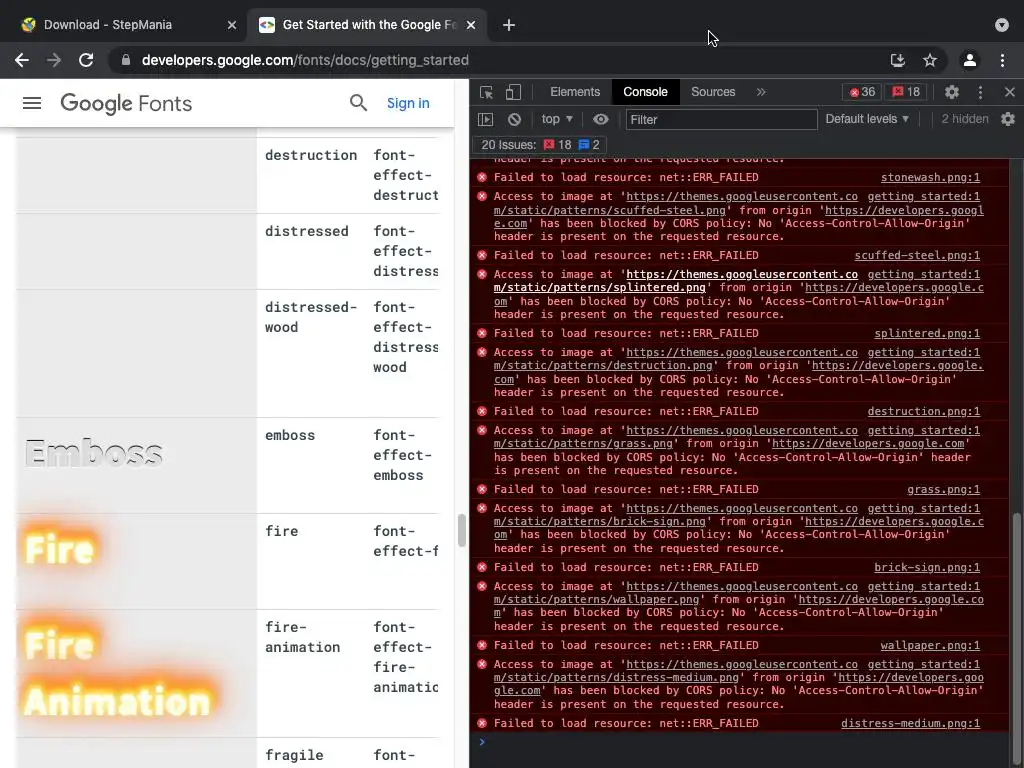Open the stonewash.png:1 source link
This screenshot has width=1024, height=768.
click(x=930, y=178)
